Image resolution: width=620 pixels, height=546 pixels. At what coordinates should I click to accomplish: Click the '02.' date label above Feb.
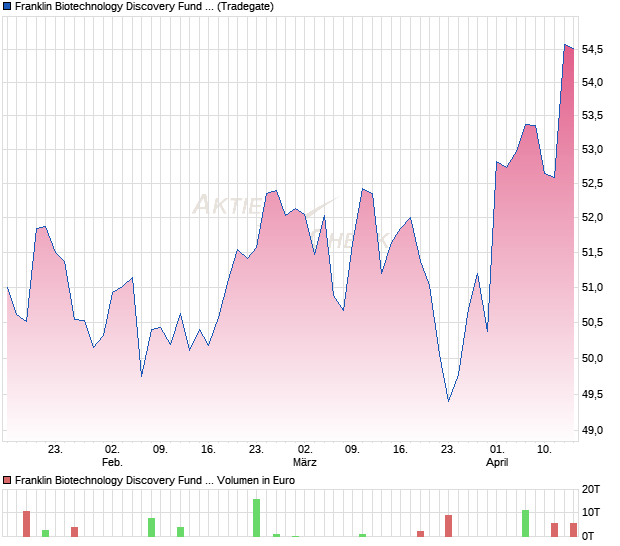click(112, 450)
